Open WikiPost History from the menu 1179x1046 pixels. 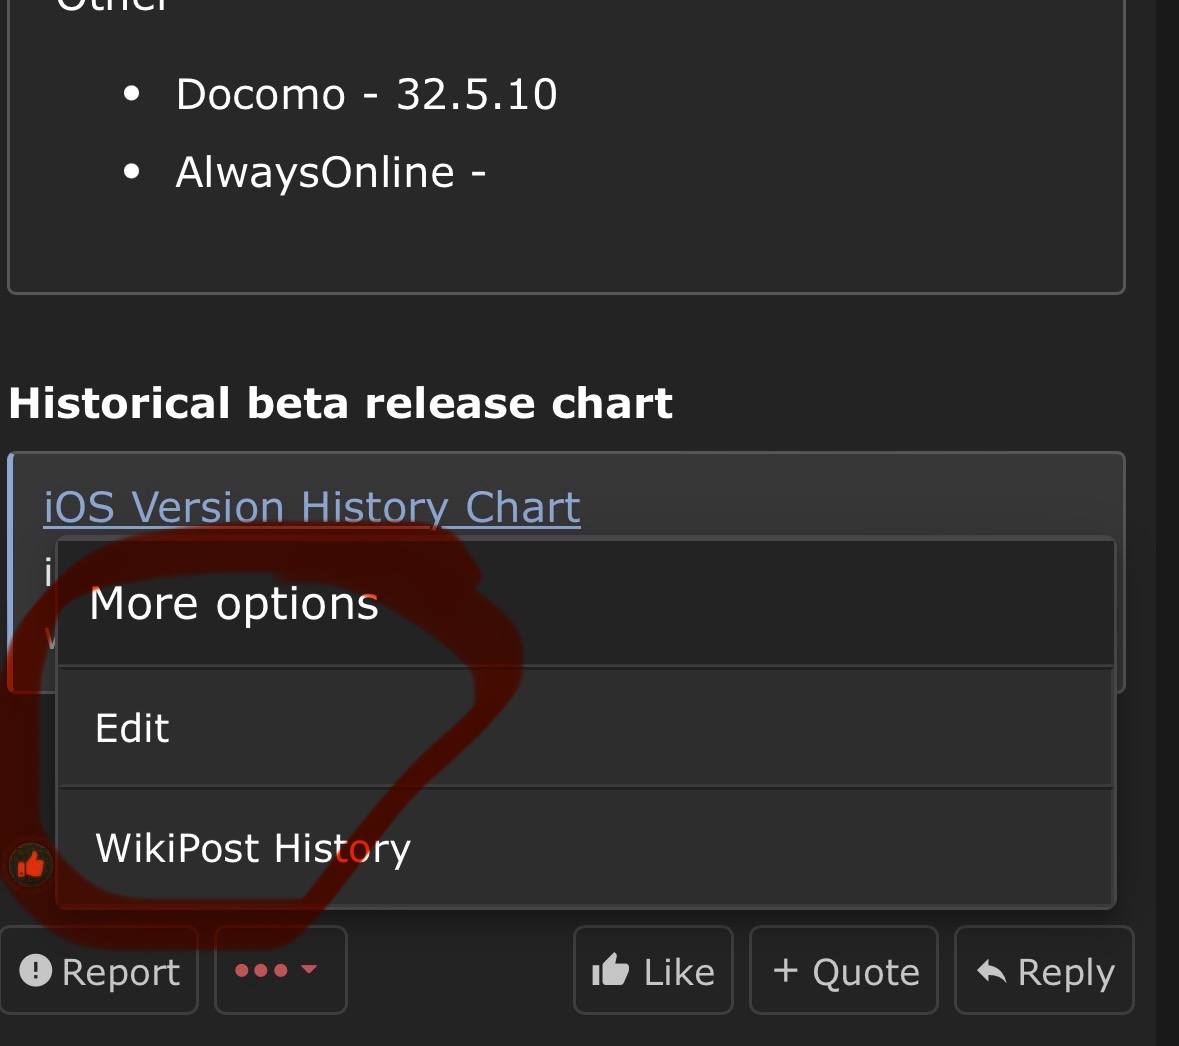[253, 848]
